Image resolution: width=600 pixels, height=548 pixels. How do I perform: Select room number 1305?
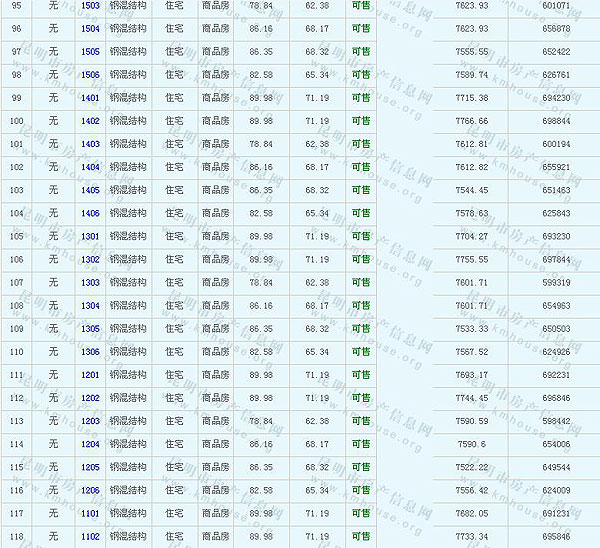coord(90,329)
